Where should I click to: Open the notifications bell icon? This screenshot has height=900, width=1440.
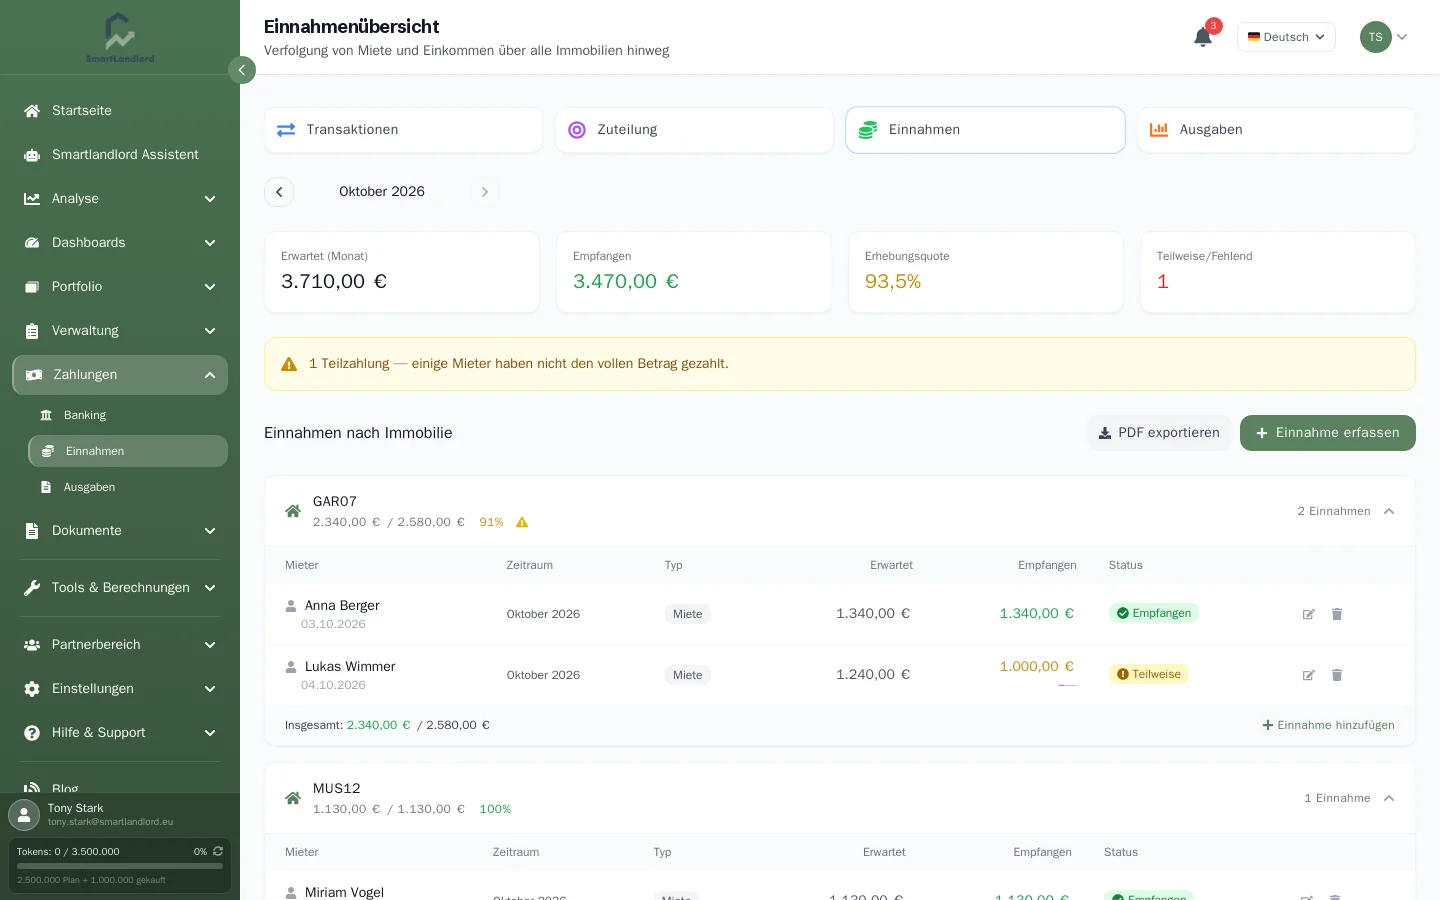(x=1203, y=37)
